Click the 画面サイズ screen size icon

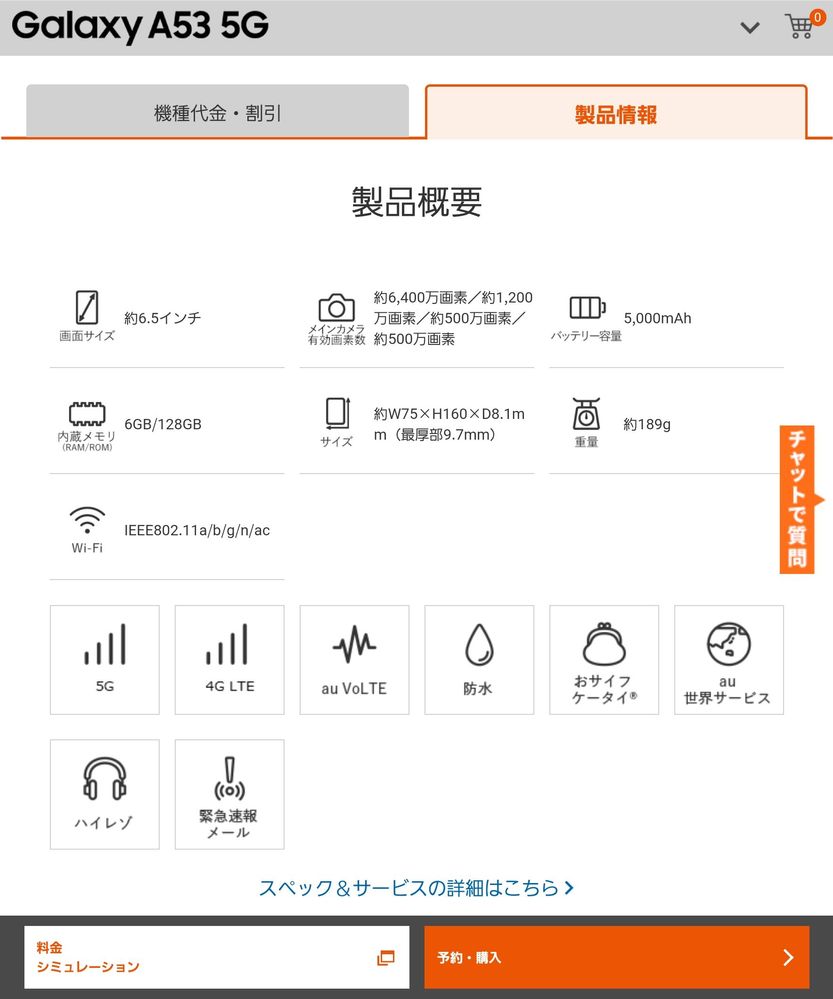(x=87, y=307)
